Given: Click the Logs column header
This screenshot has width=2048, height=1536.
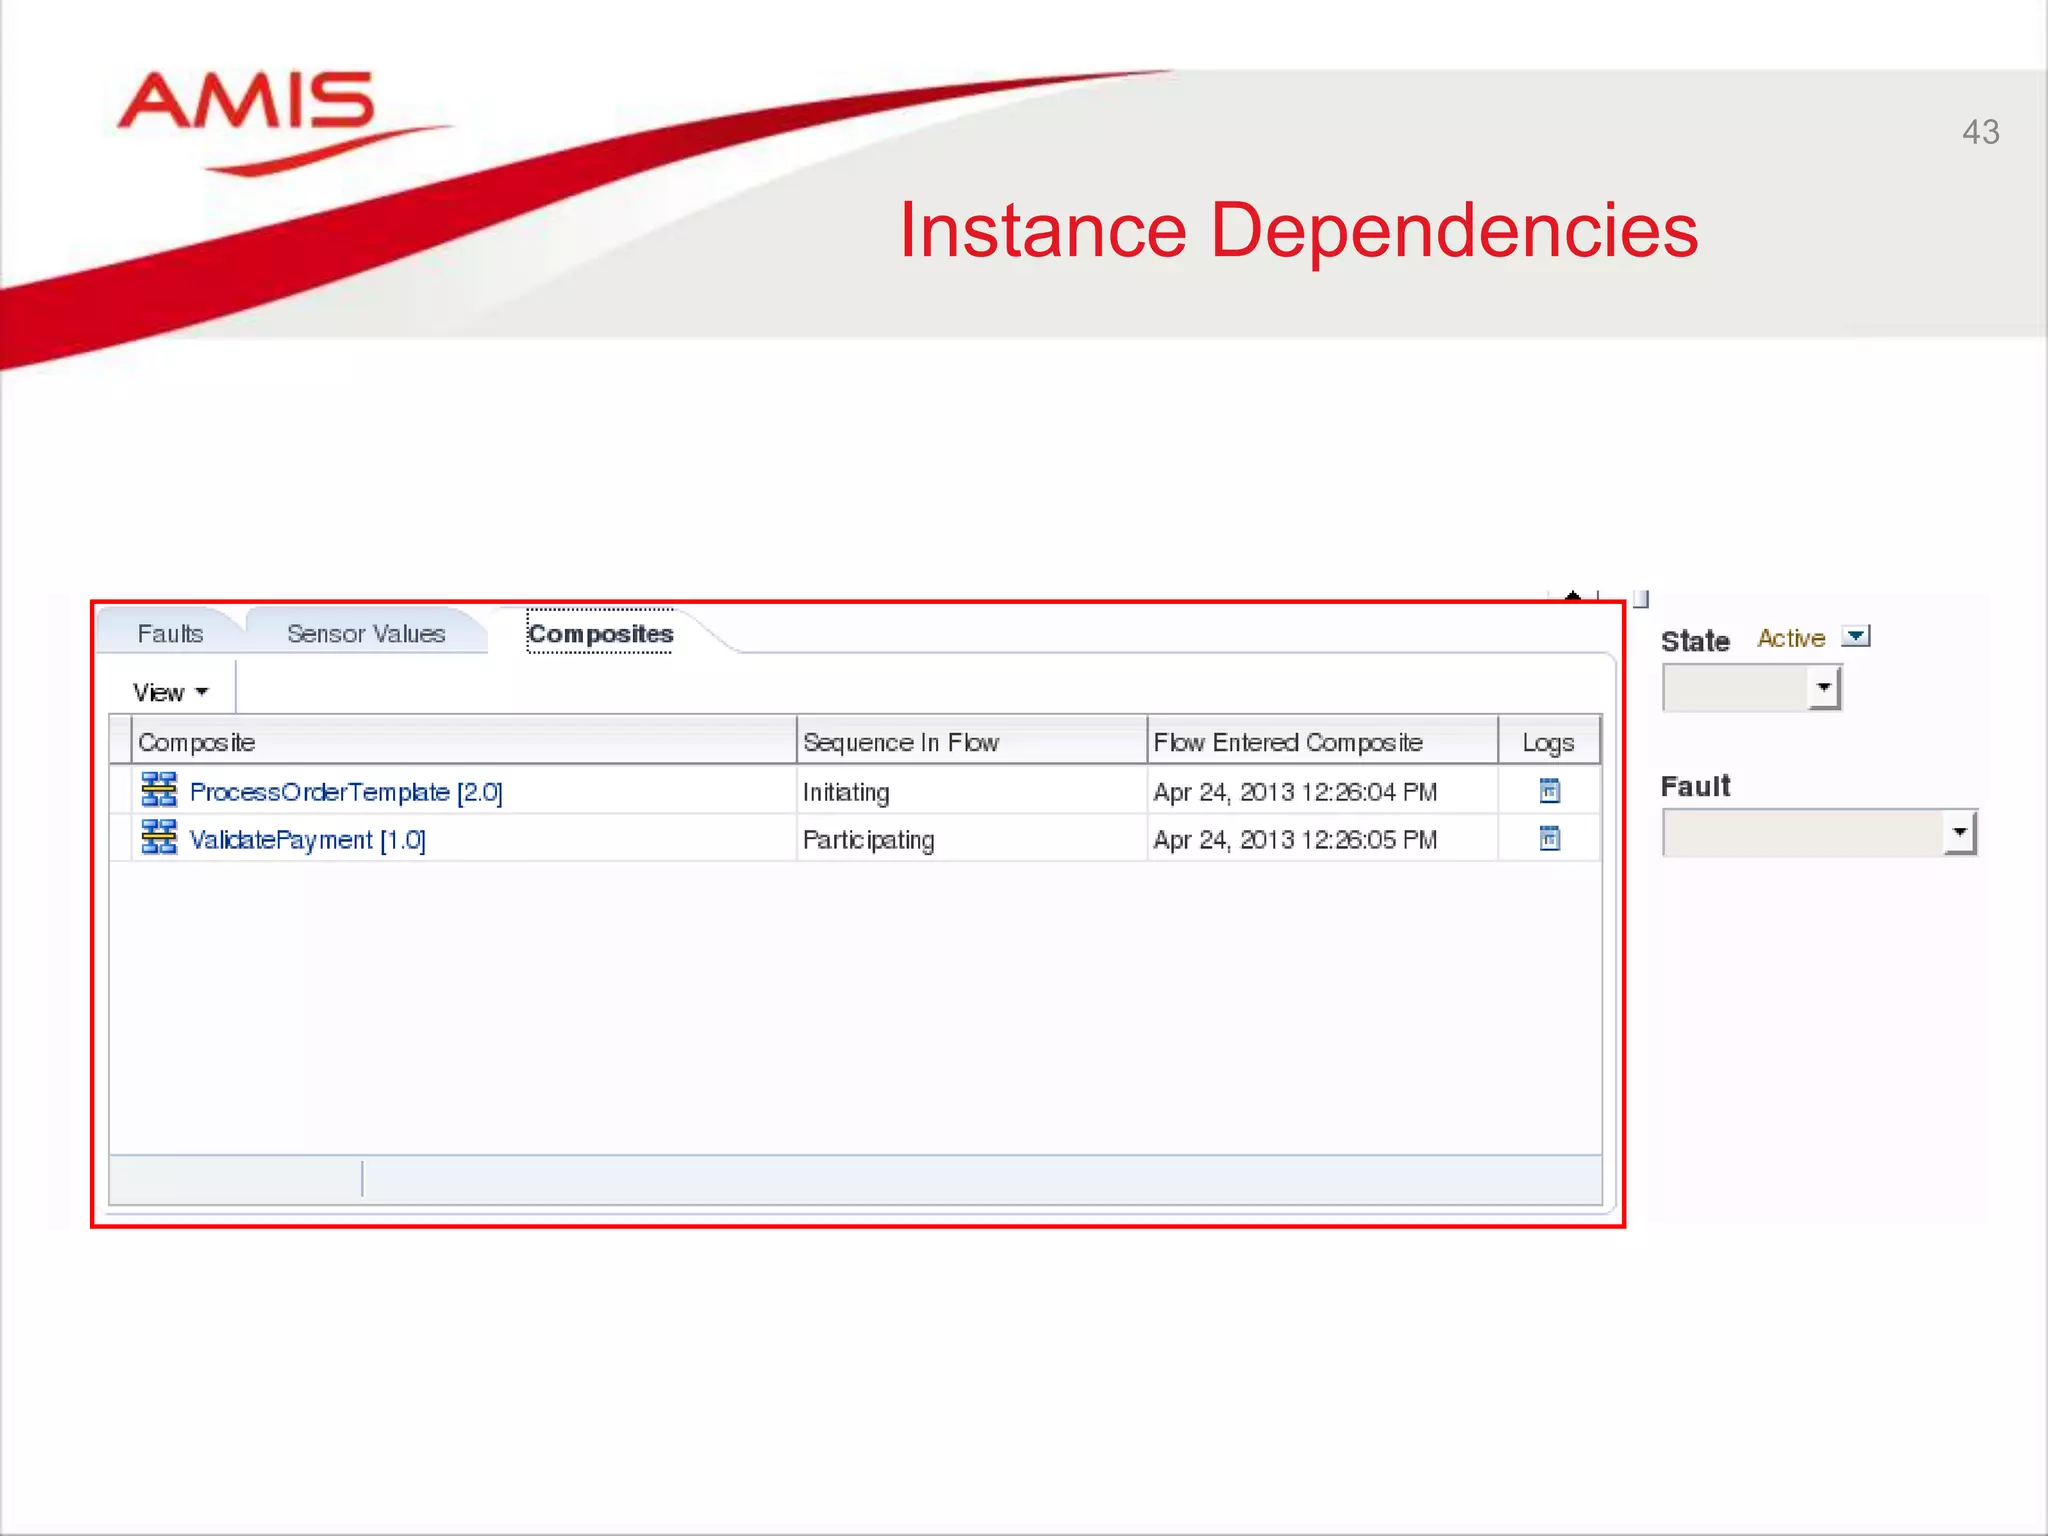Looking at the screenshot, I should [x=1549, y=742].
